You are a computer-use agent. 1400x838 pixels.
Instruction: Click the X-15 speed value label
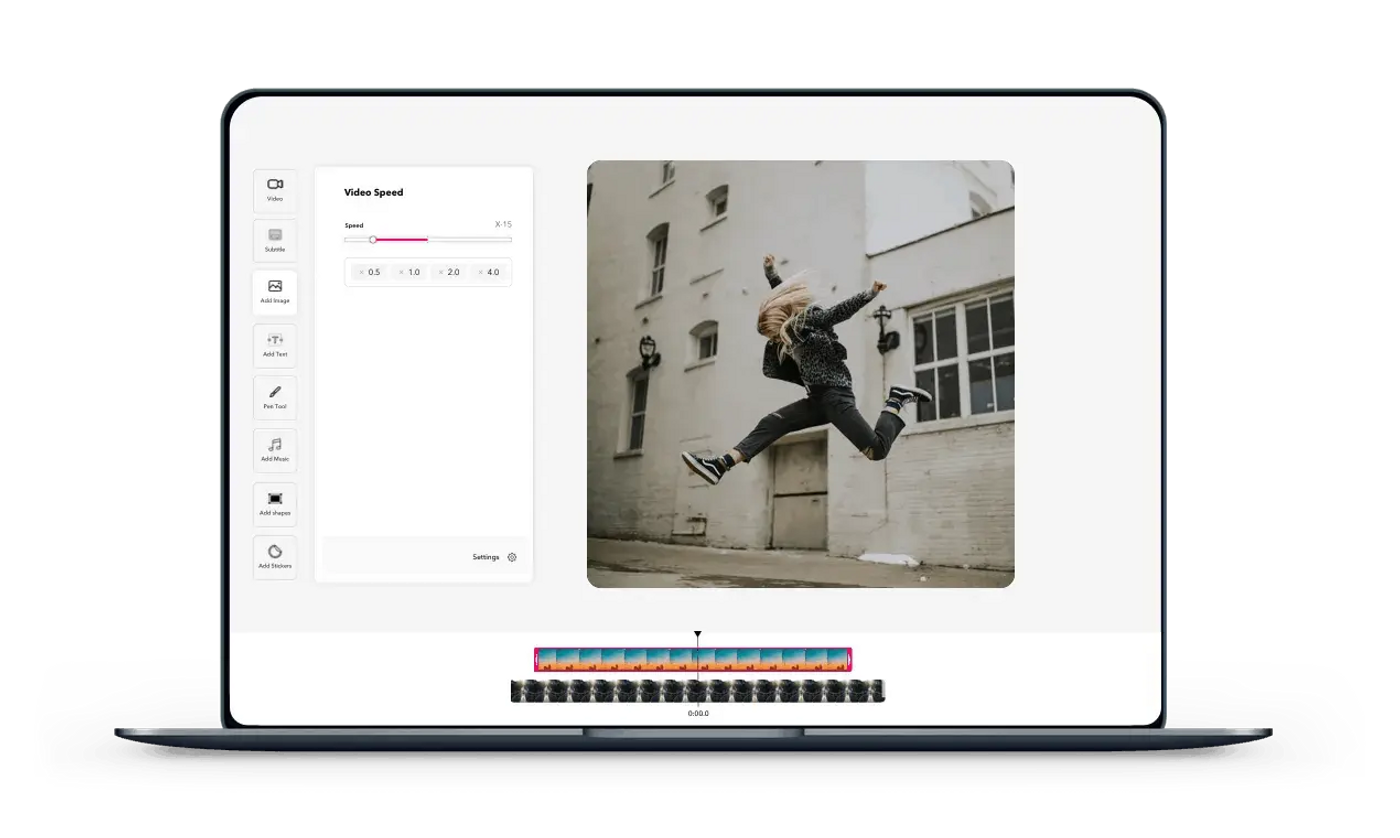coord(501,224)
